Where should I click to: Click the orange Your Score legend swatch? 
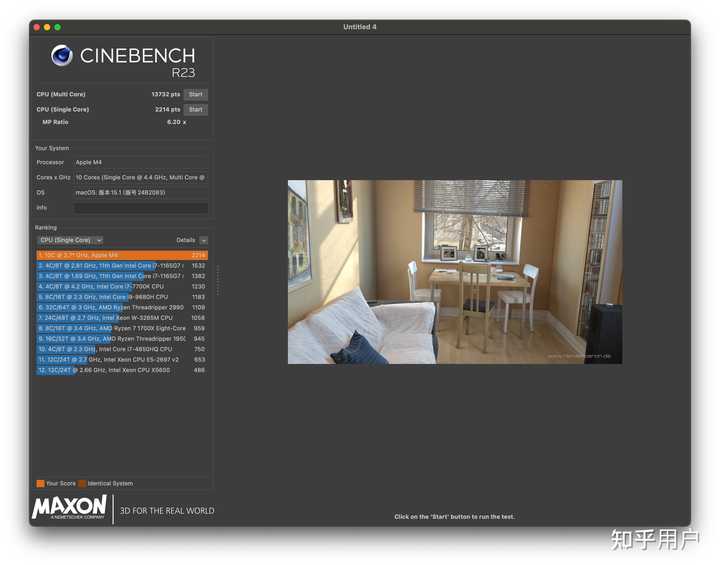[40, 483]
